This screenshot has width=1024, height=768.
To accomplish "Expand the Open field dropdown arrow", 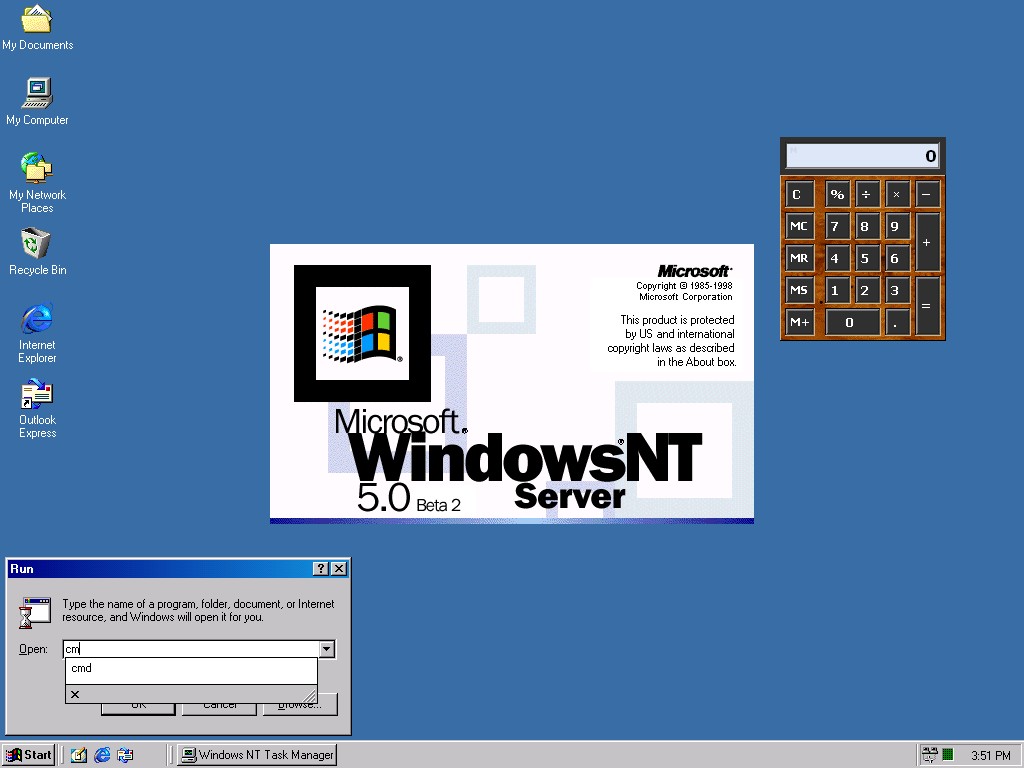I will pos(327,648).
